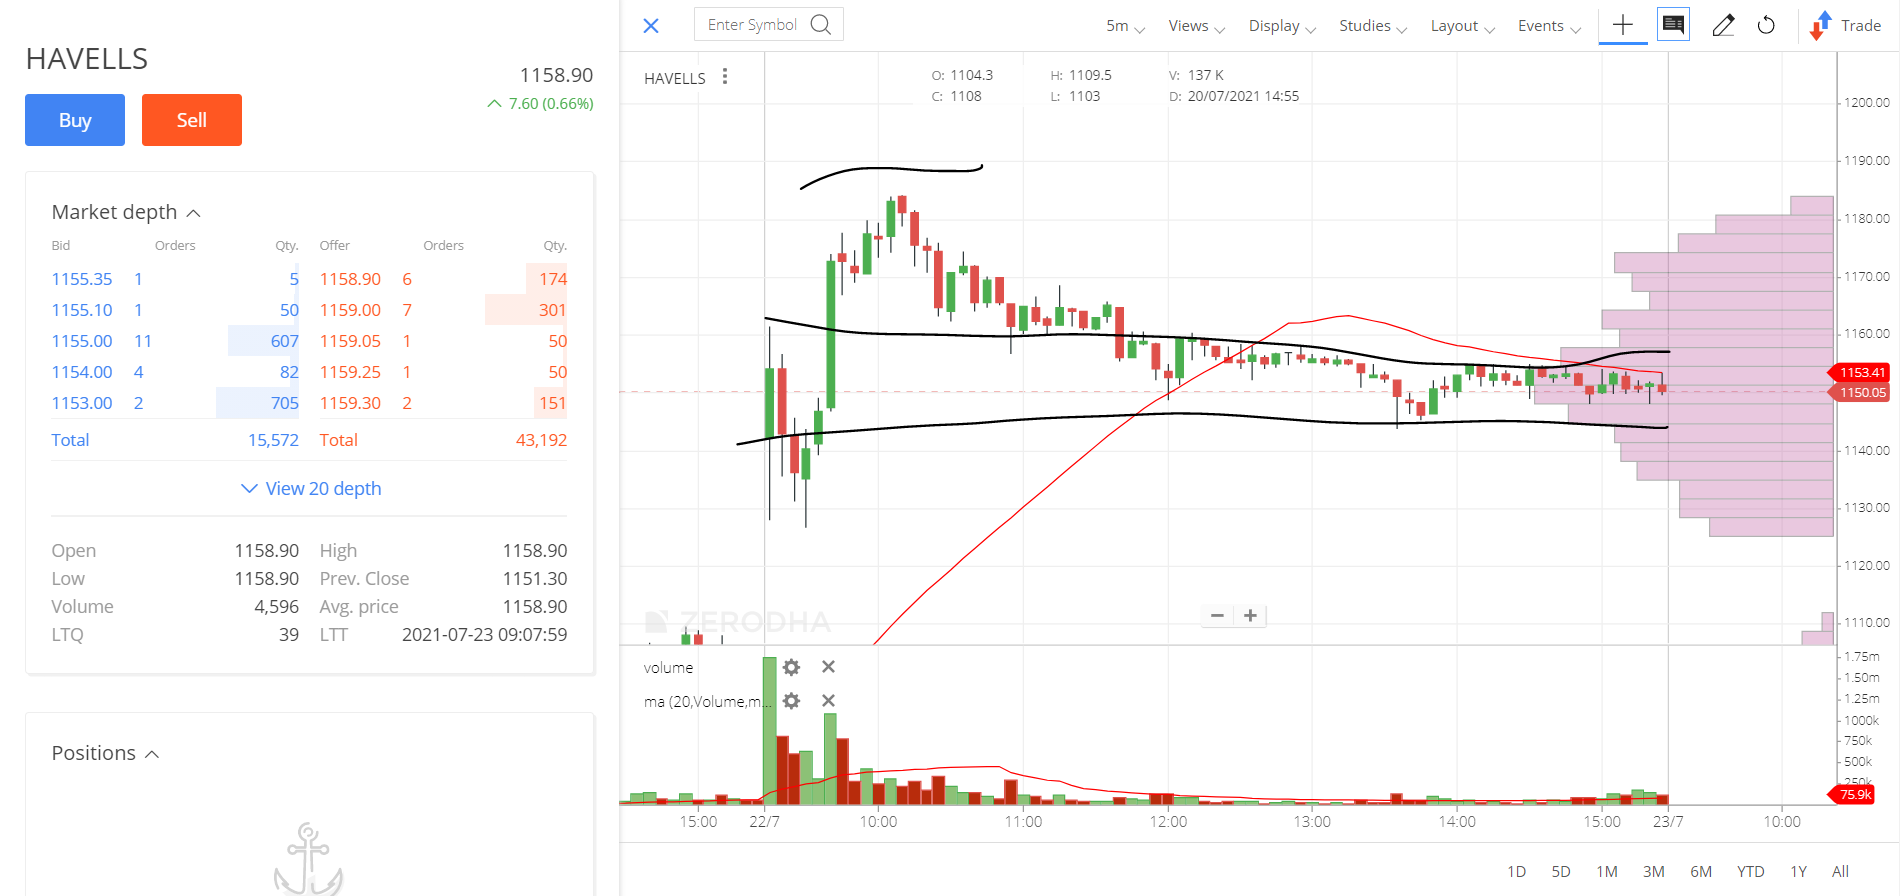
Task: Click the symbol search magnifier icon
Action: coord(821,25)
